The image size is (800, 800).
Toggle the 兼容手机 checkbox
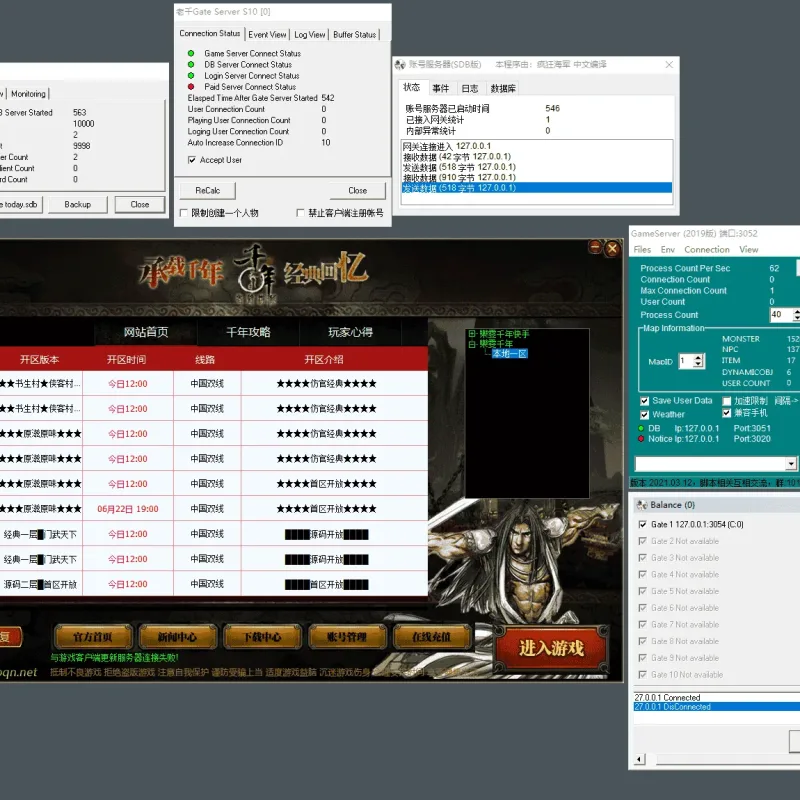click(x=727, y=413)
